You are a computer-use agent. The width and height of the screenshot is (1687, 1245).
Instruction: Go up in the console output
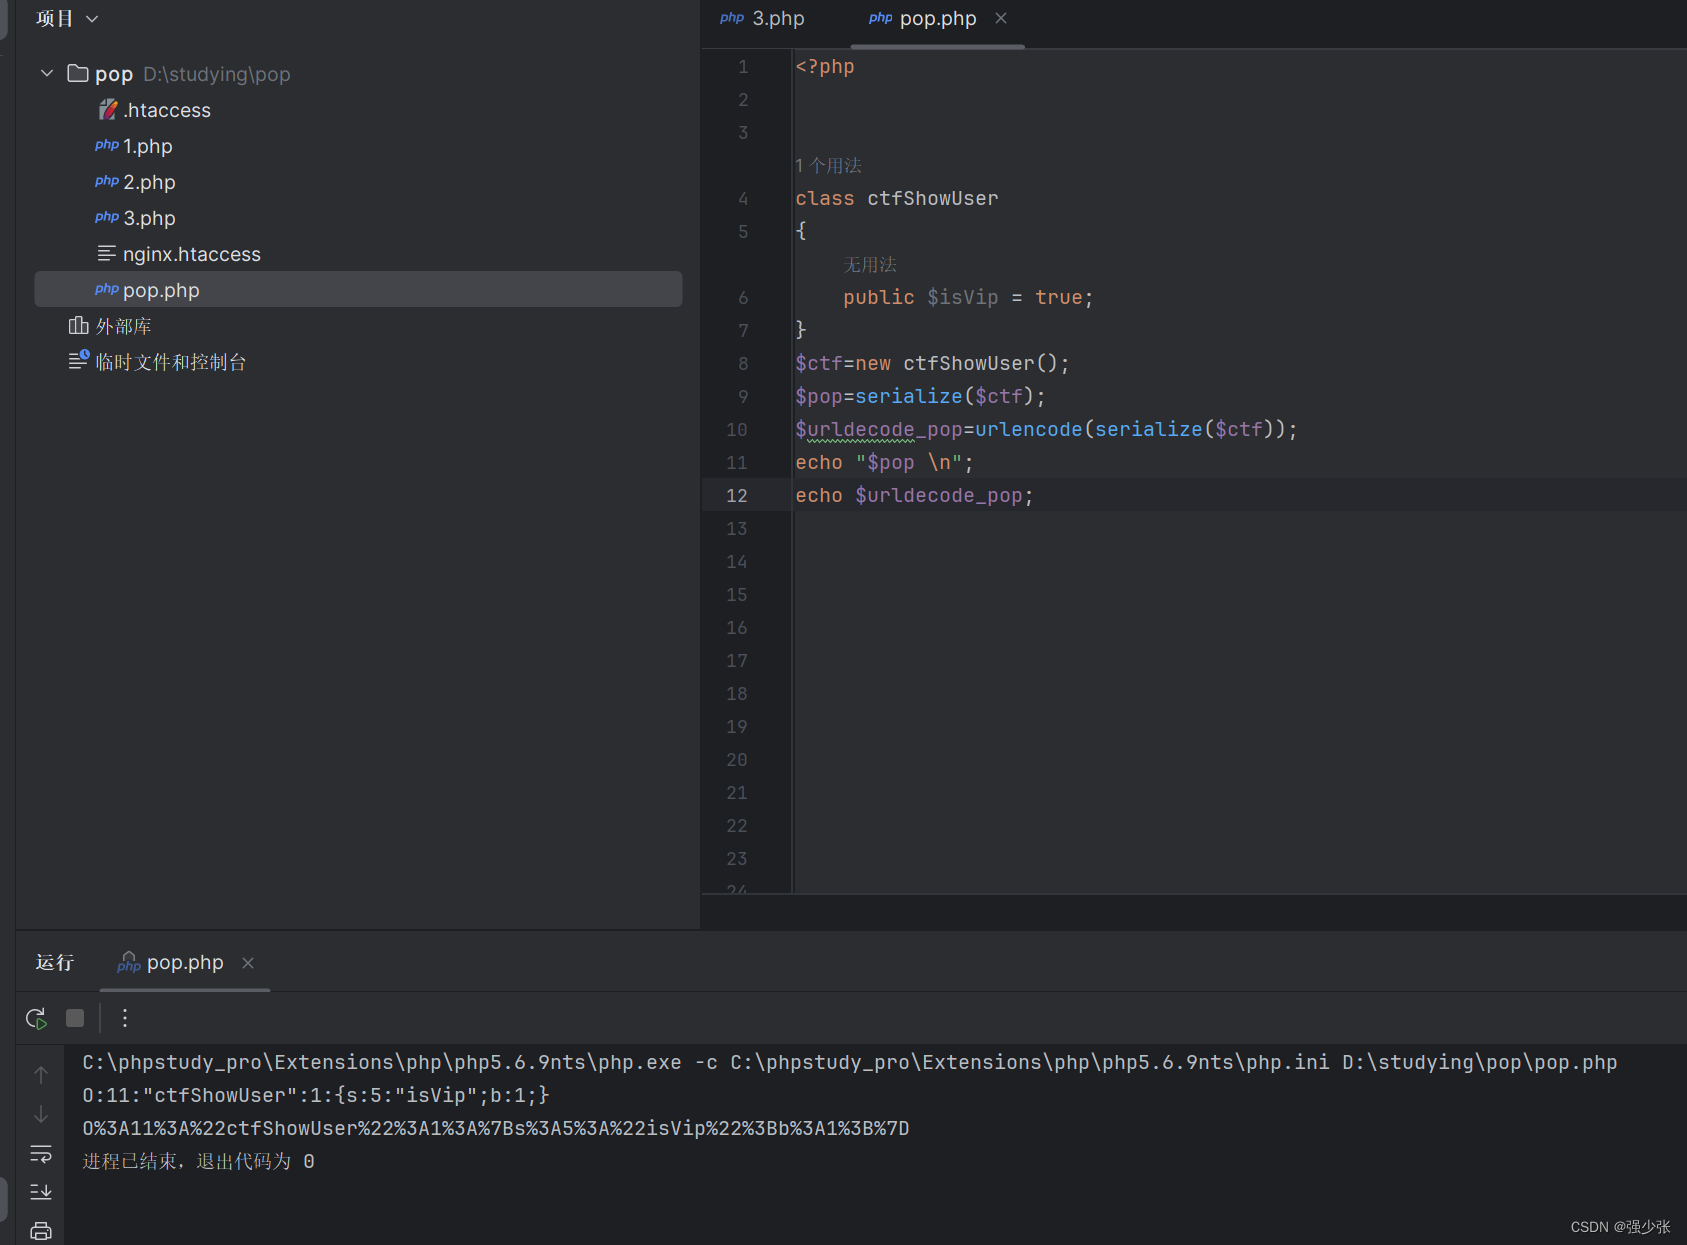tap(41, 1075)
